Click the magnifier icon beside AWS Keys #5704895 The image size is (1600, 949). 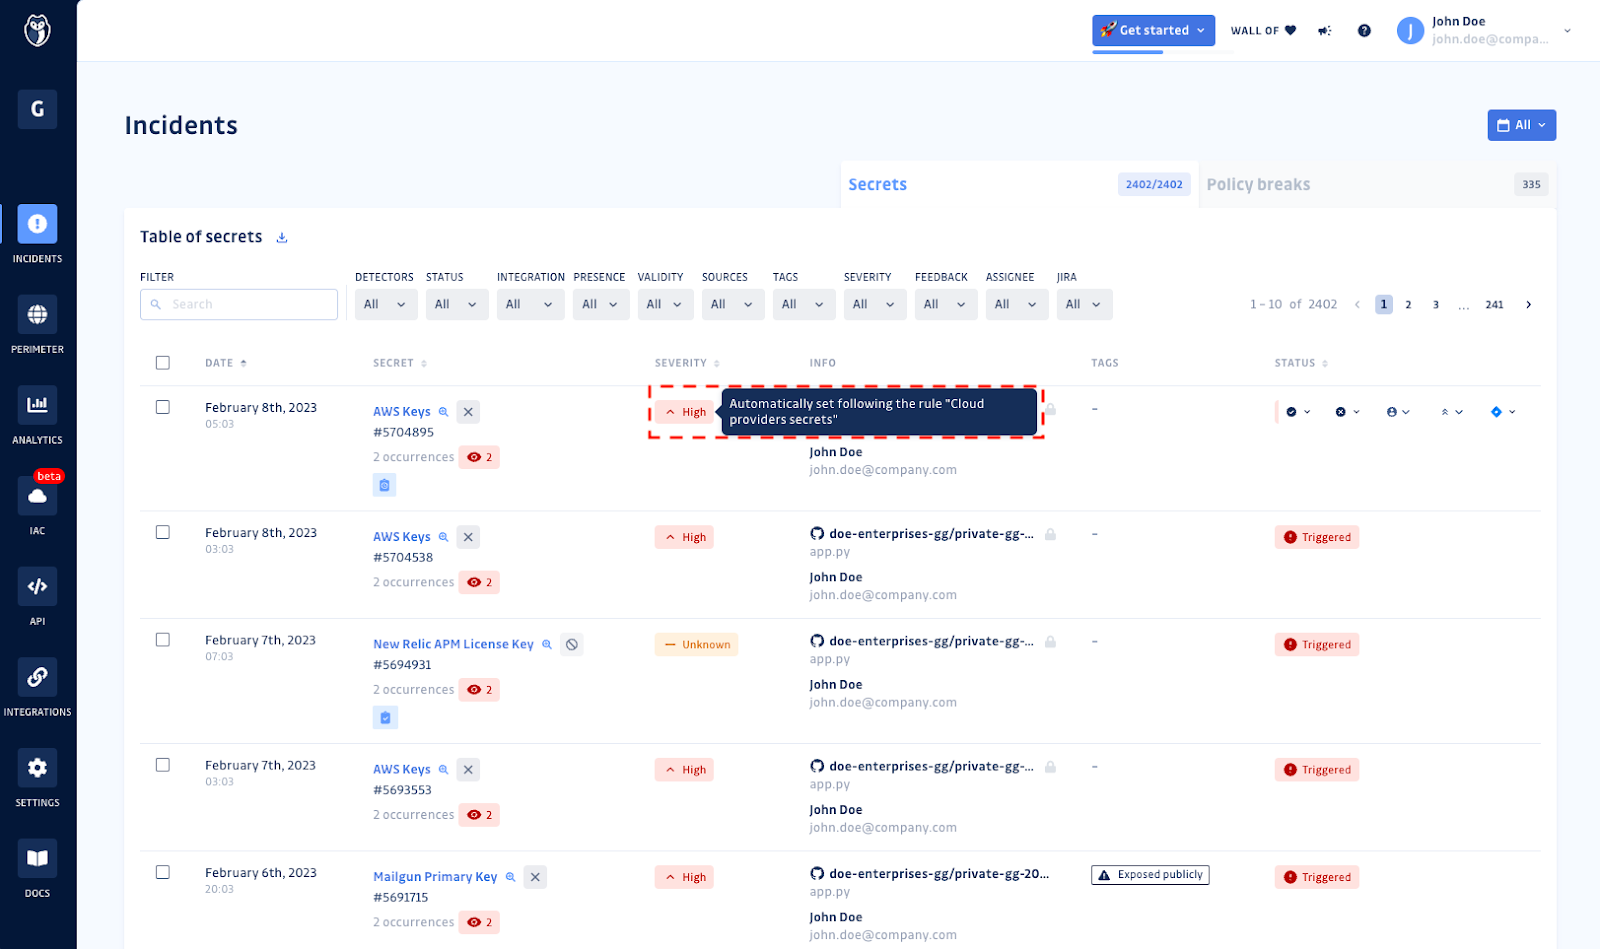coord(444,412)
